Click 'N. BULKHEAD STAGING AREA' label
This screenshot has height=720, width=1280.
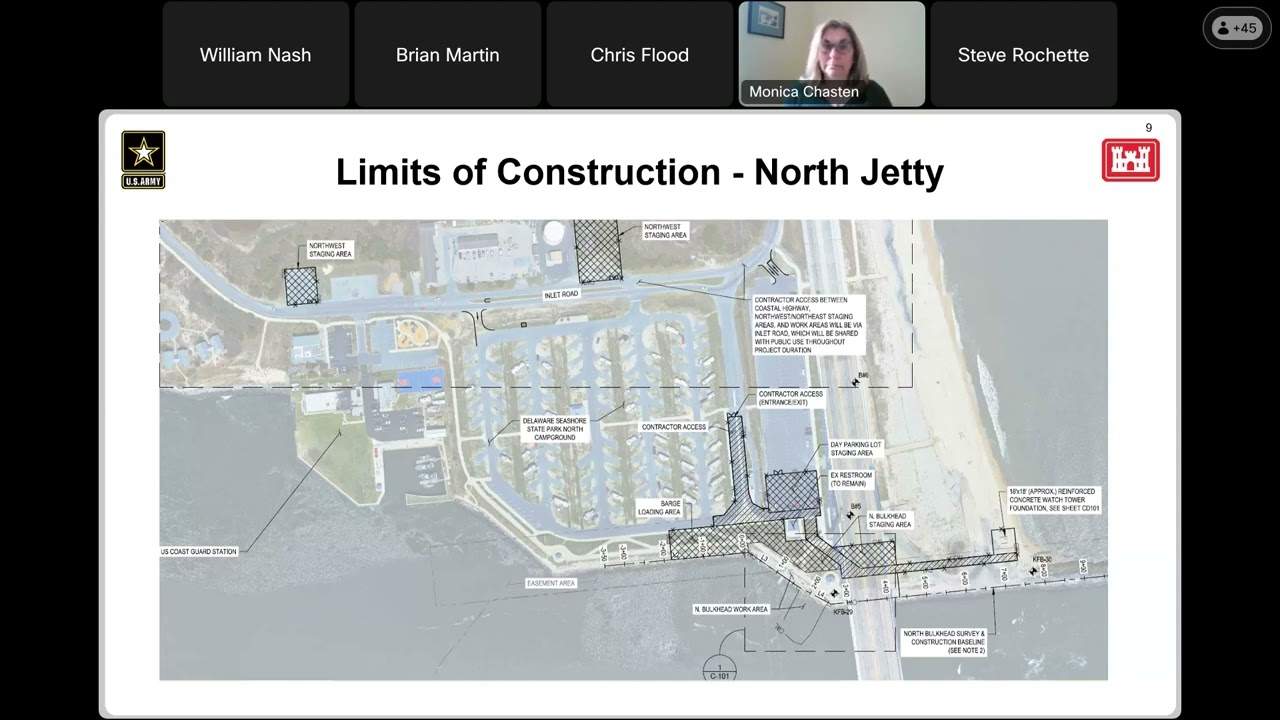888,520
